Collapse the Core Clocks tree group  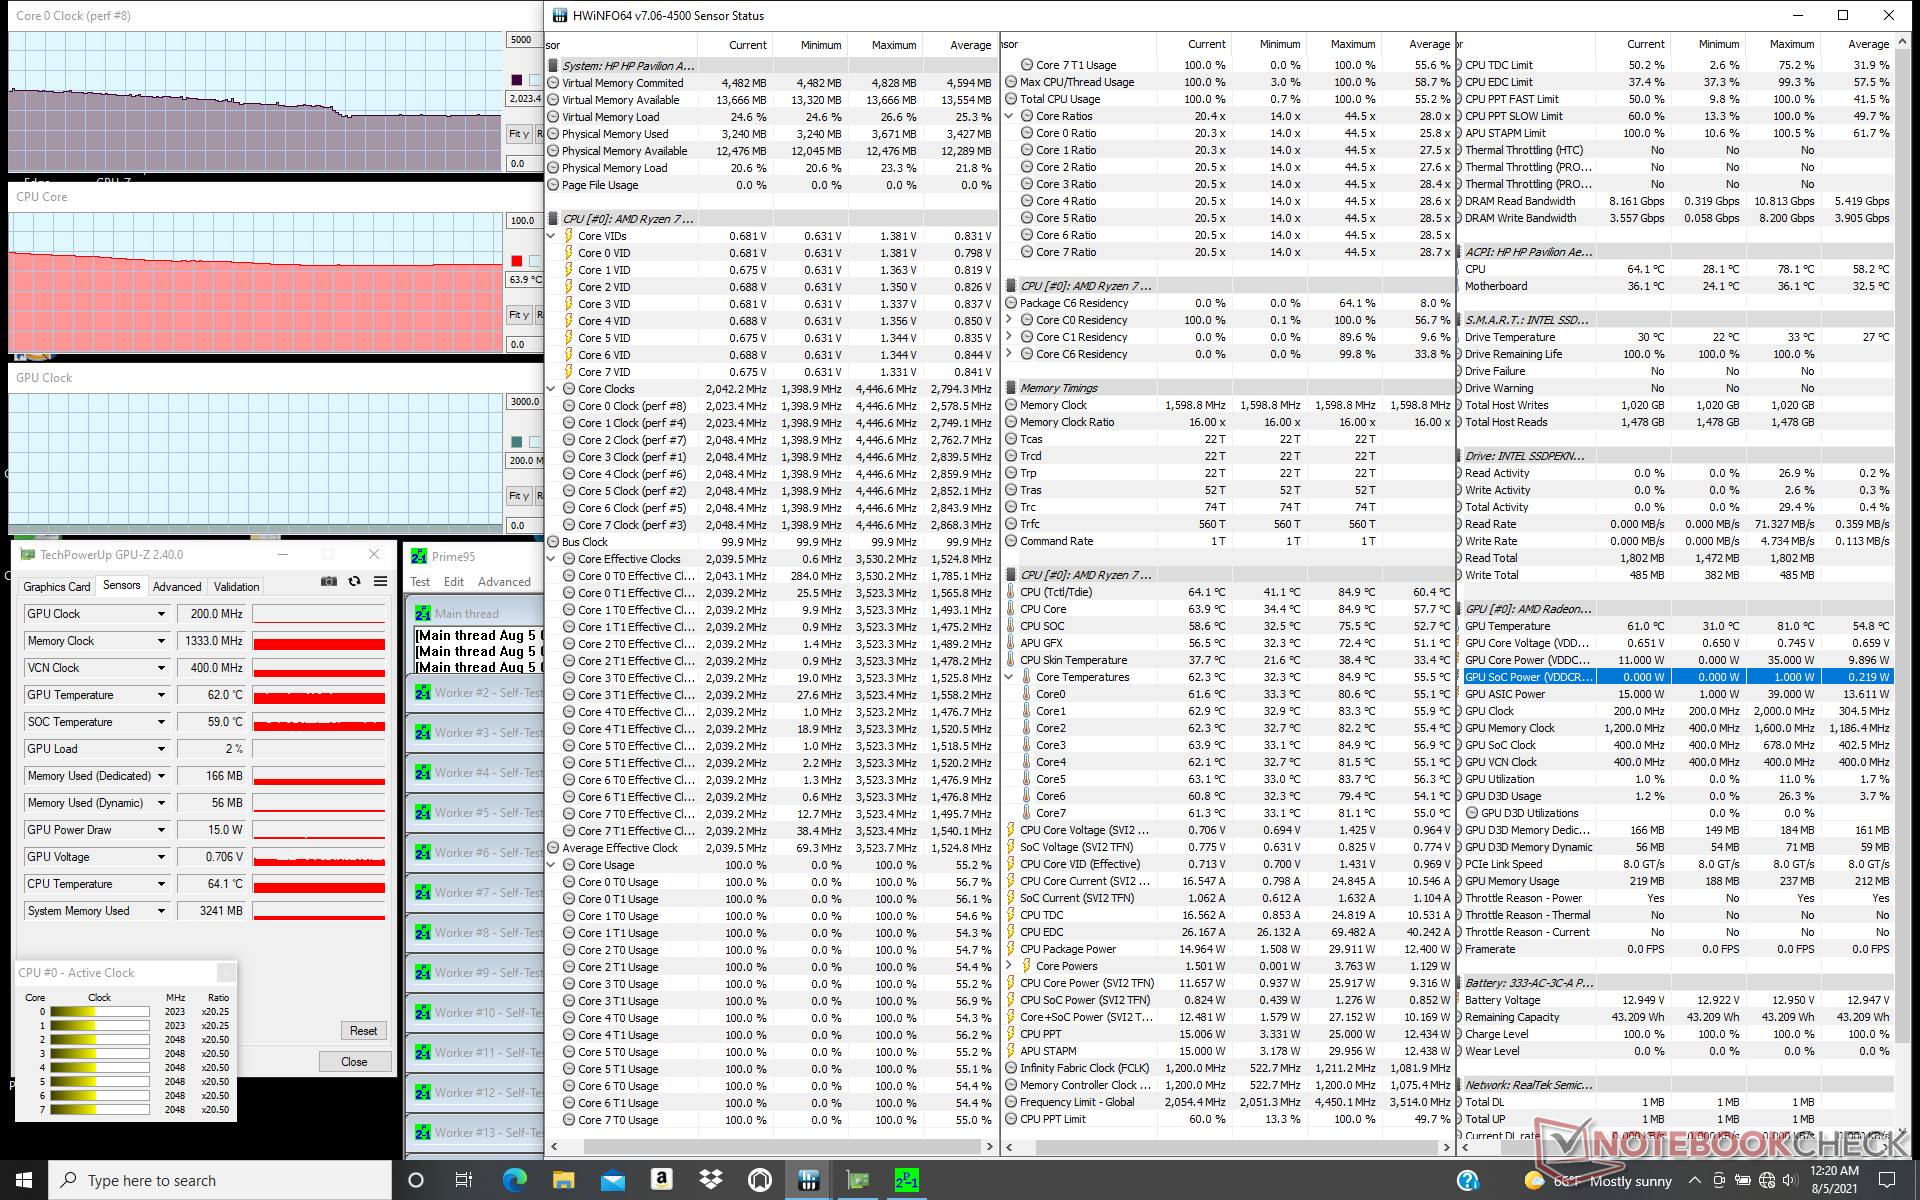[x=551, y=389]
